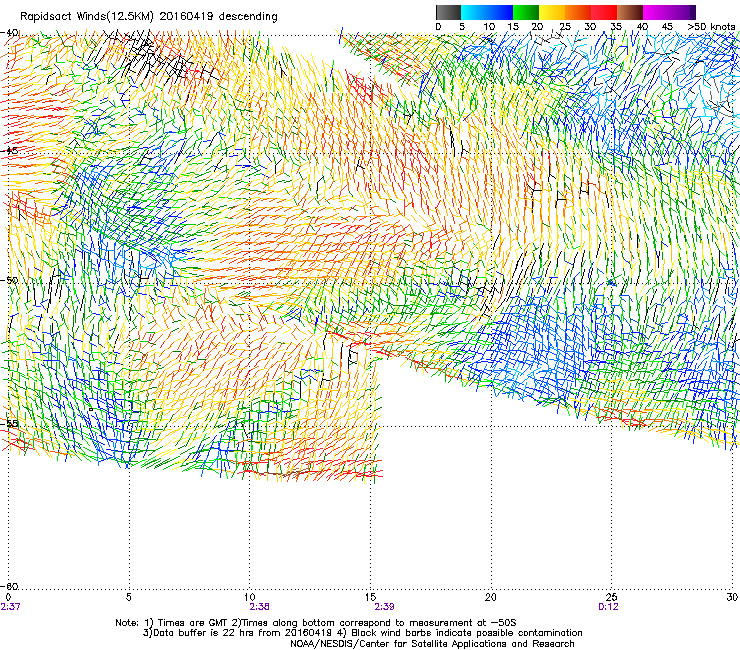Click the bottom longitude axis label '10'

click(250, 597)
